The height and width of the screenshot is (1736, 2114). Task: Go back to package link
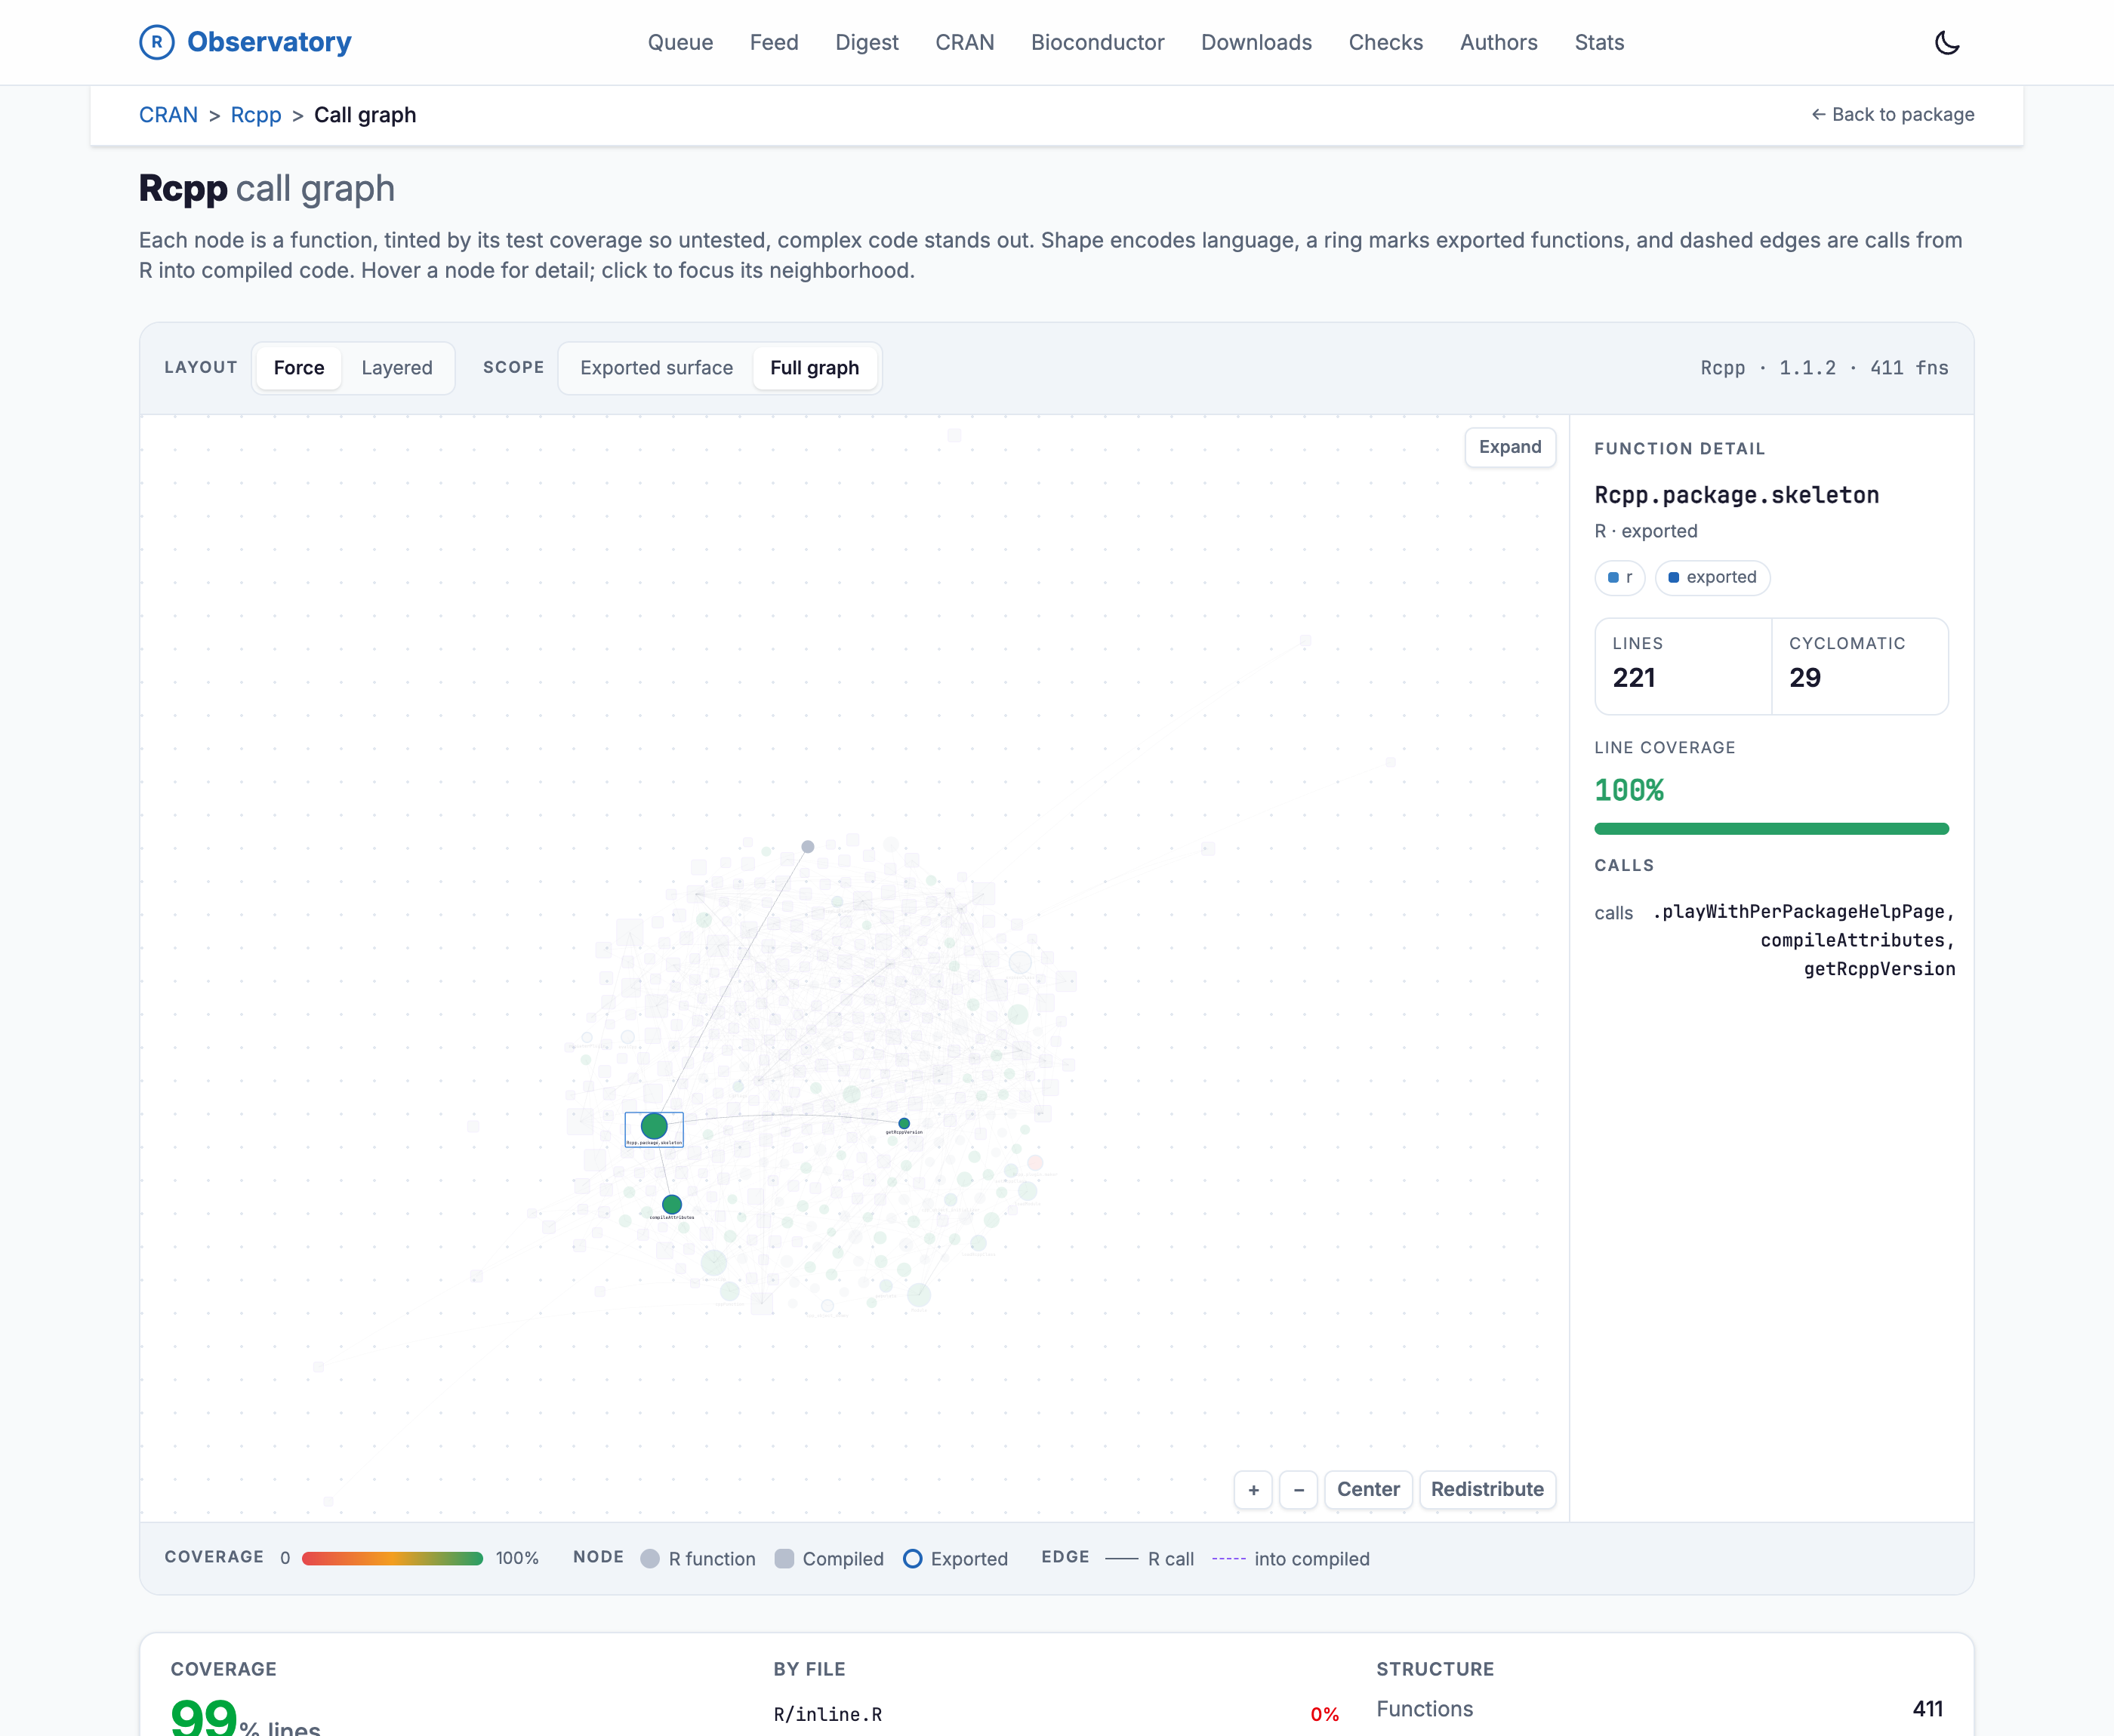1892,114
